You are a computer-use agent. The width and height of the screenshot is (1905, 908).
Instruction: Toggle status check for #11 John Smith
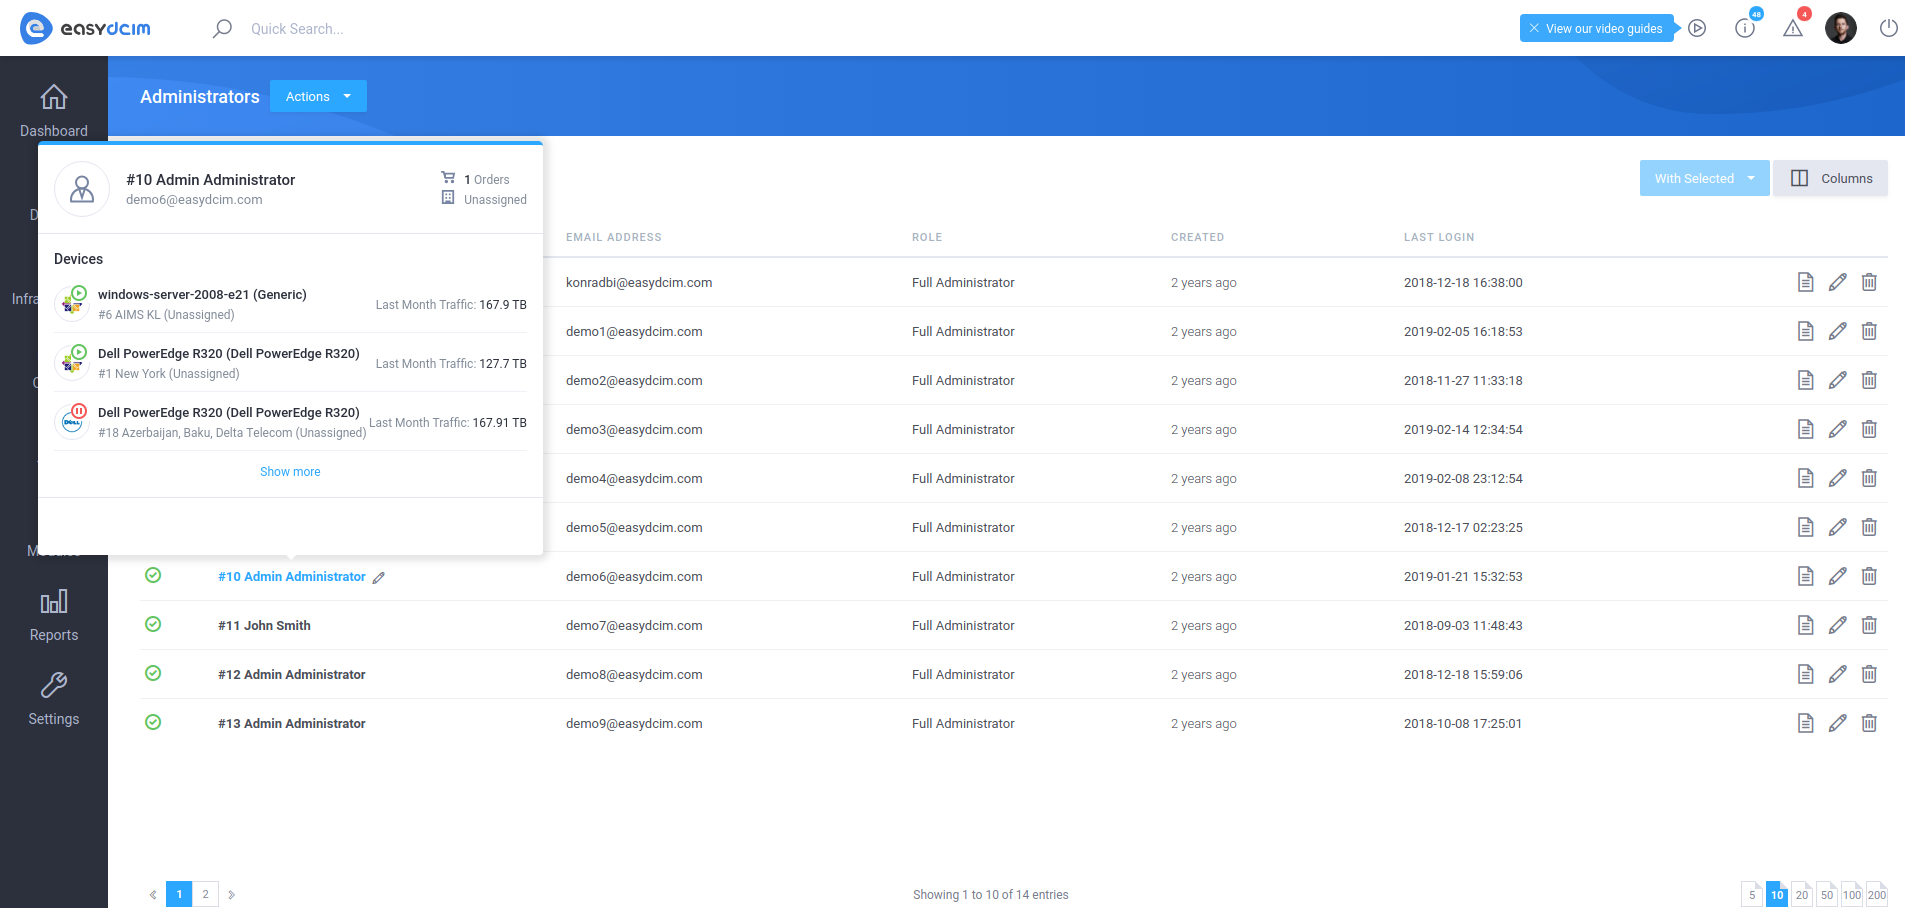point(153,624)
